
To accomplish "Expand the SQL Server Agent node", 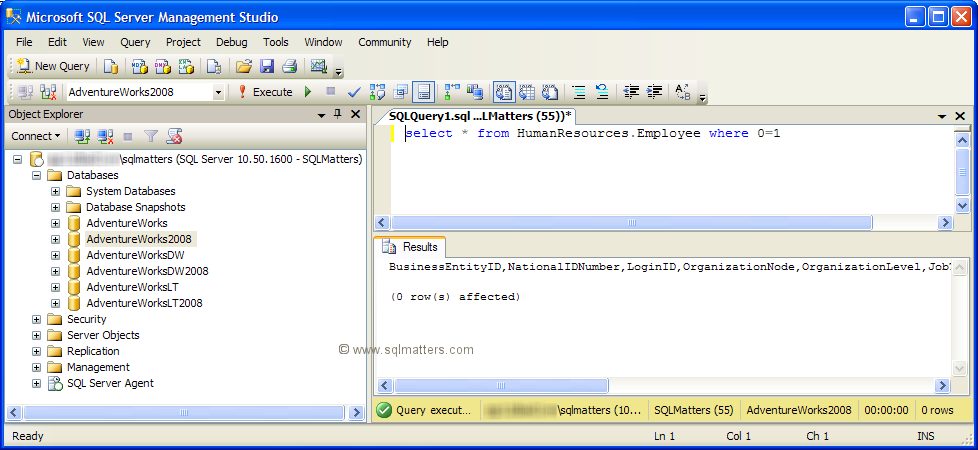I will 36,383.
